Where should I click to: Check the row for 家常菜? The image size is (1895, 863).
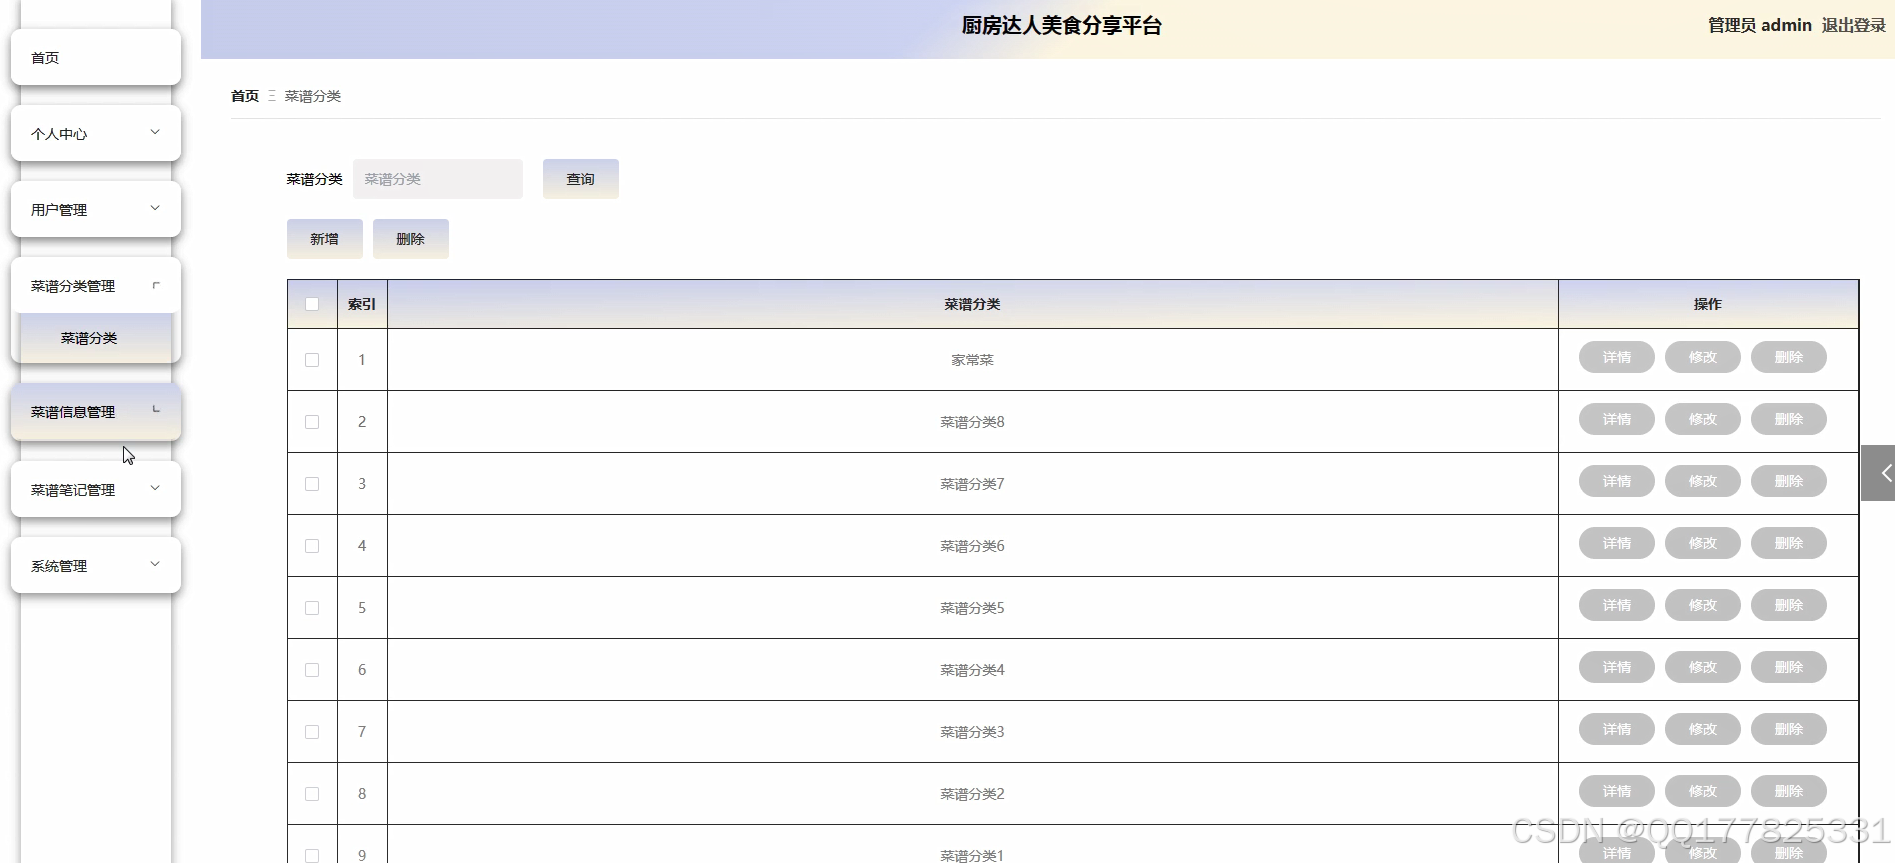point(312,360)
